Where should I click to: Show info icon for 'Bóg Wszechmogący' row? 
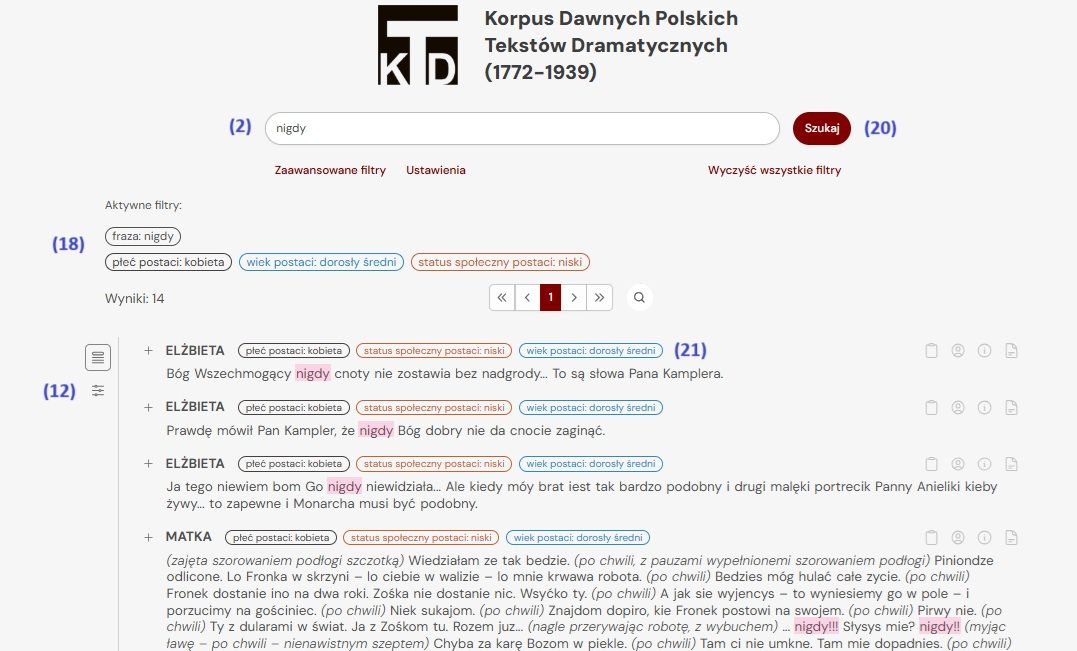tap(984, 350)
